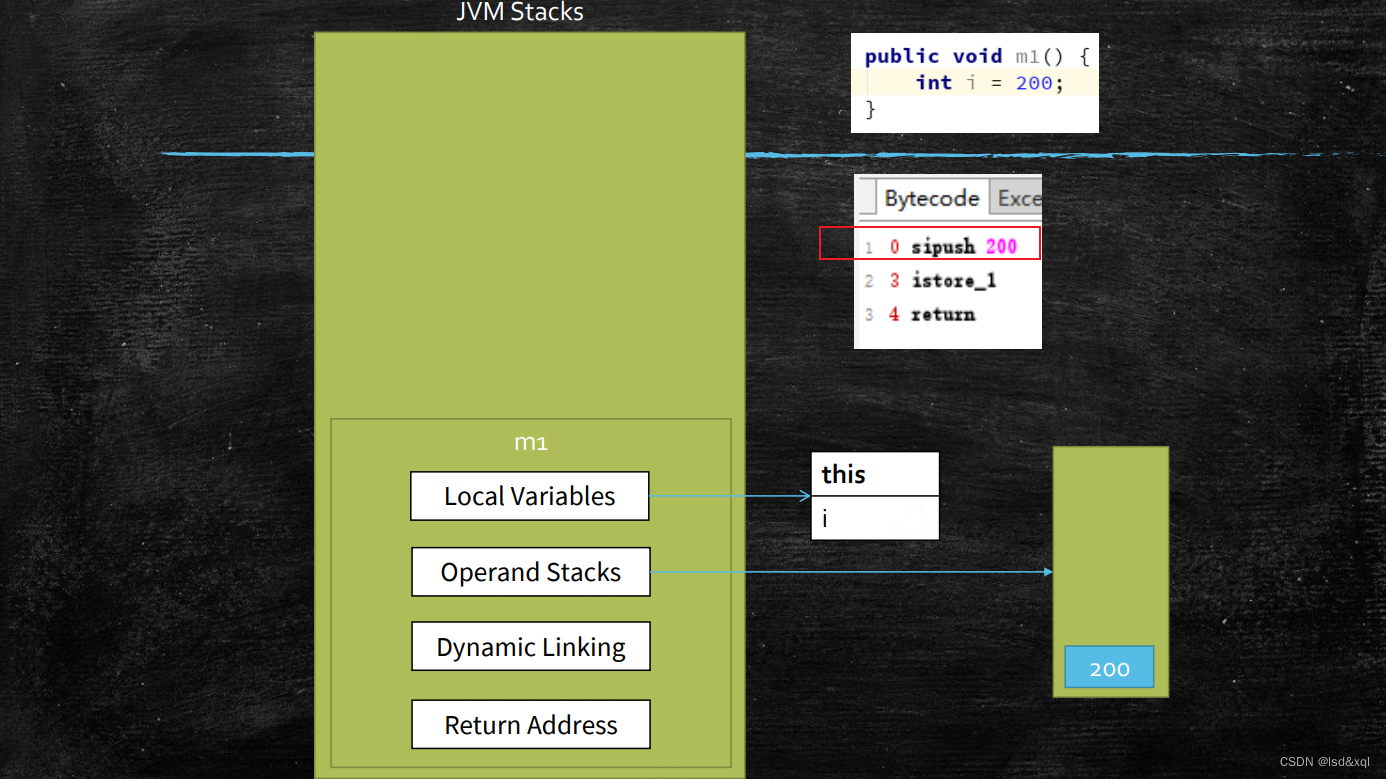Select the Return Address box
This screenshot has width=1386, height=779.
[531, 725]
